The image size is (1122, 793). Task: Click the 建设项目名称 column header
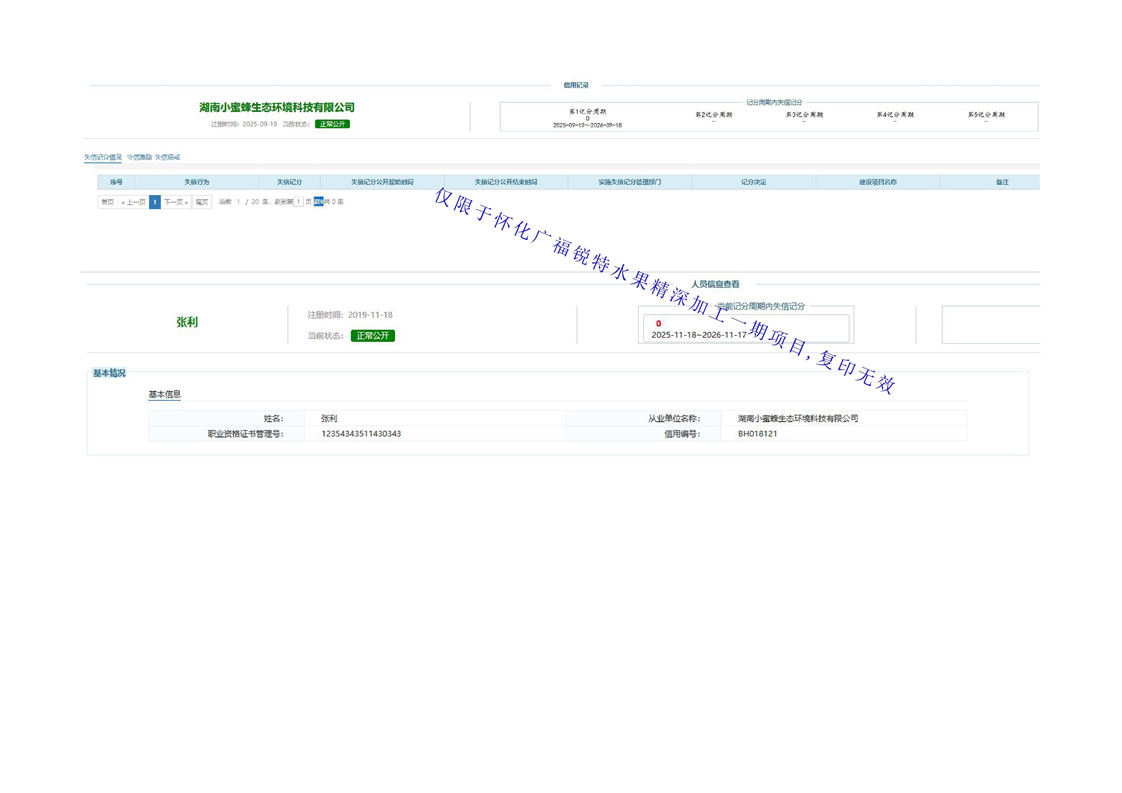point(878,183)
